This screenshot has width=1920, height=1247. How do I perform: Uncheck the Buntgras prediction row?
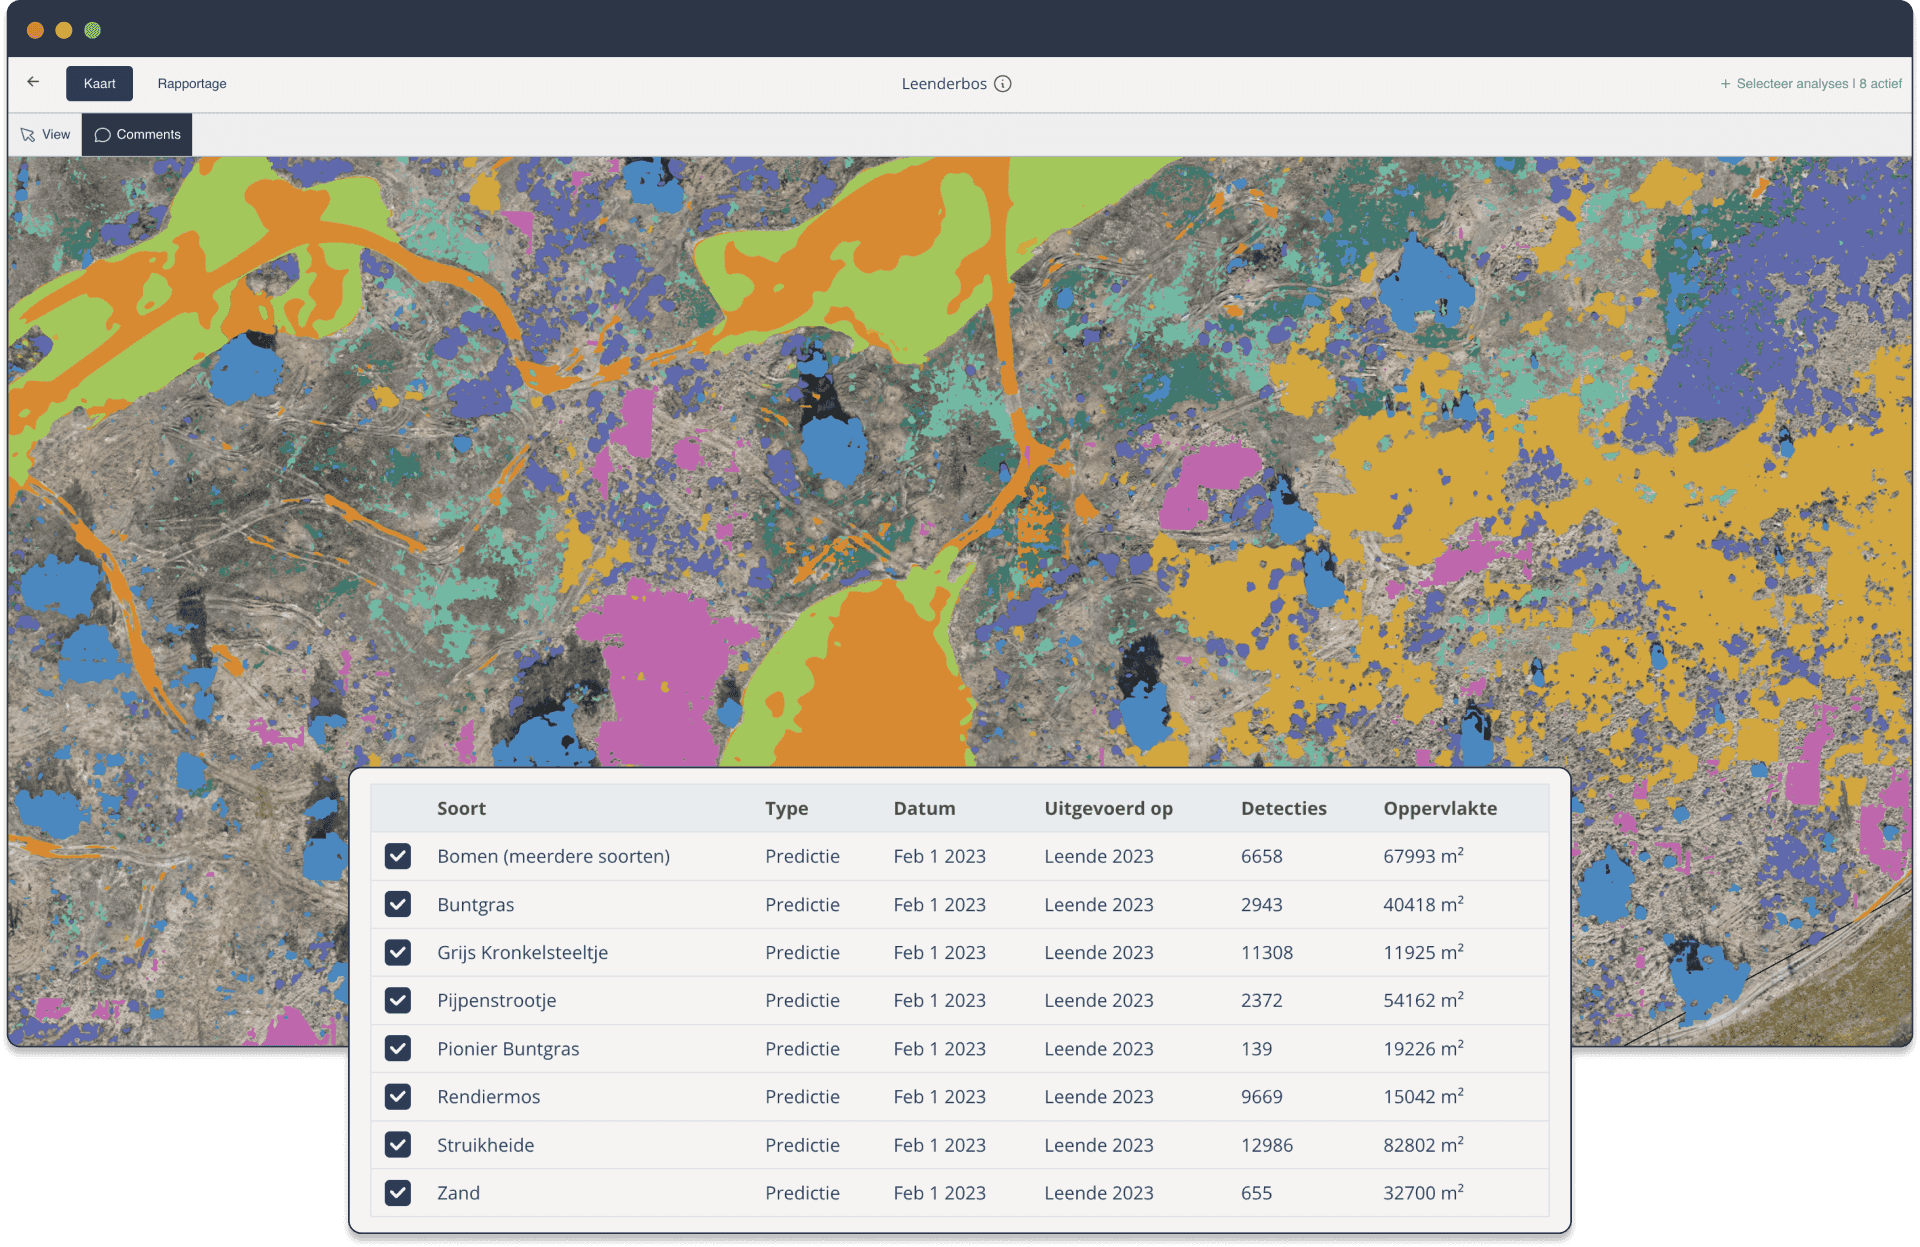(x=398, y=904)
